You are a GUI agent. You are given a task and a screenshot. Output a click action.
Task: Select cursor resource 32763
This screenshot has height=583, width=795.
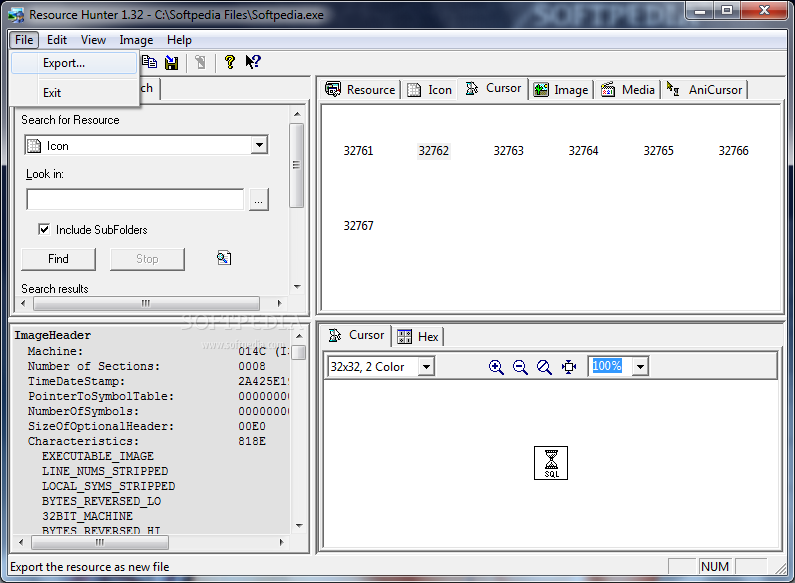click(509, 151)
